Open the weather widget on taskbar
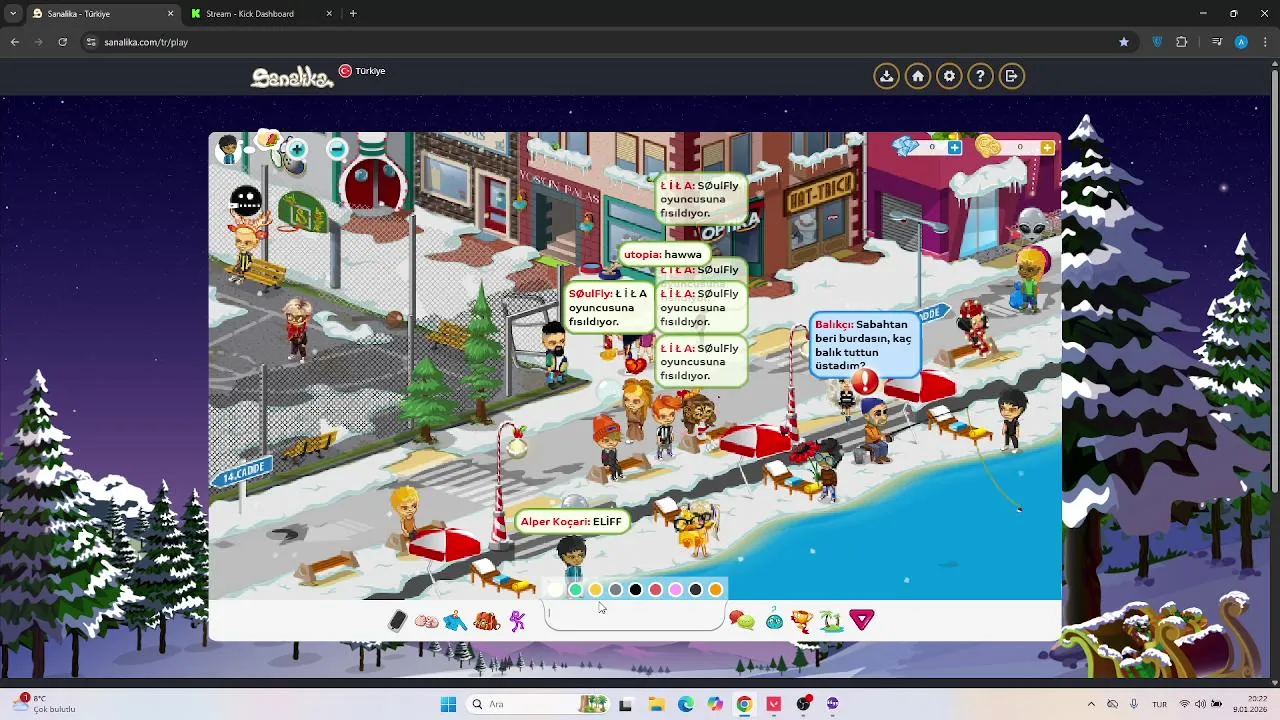This screenshot has width=1280, height=720. [x=45, y=704]
